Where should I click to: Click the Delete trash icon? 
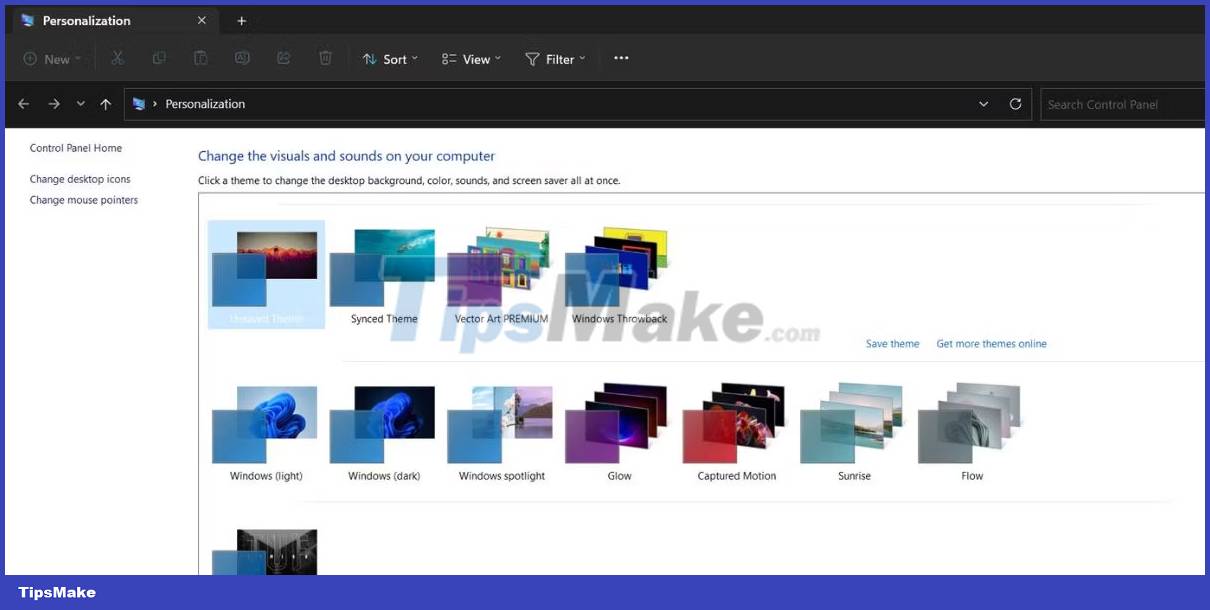tap(325, 58)
